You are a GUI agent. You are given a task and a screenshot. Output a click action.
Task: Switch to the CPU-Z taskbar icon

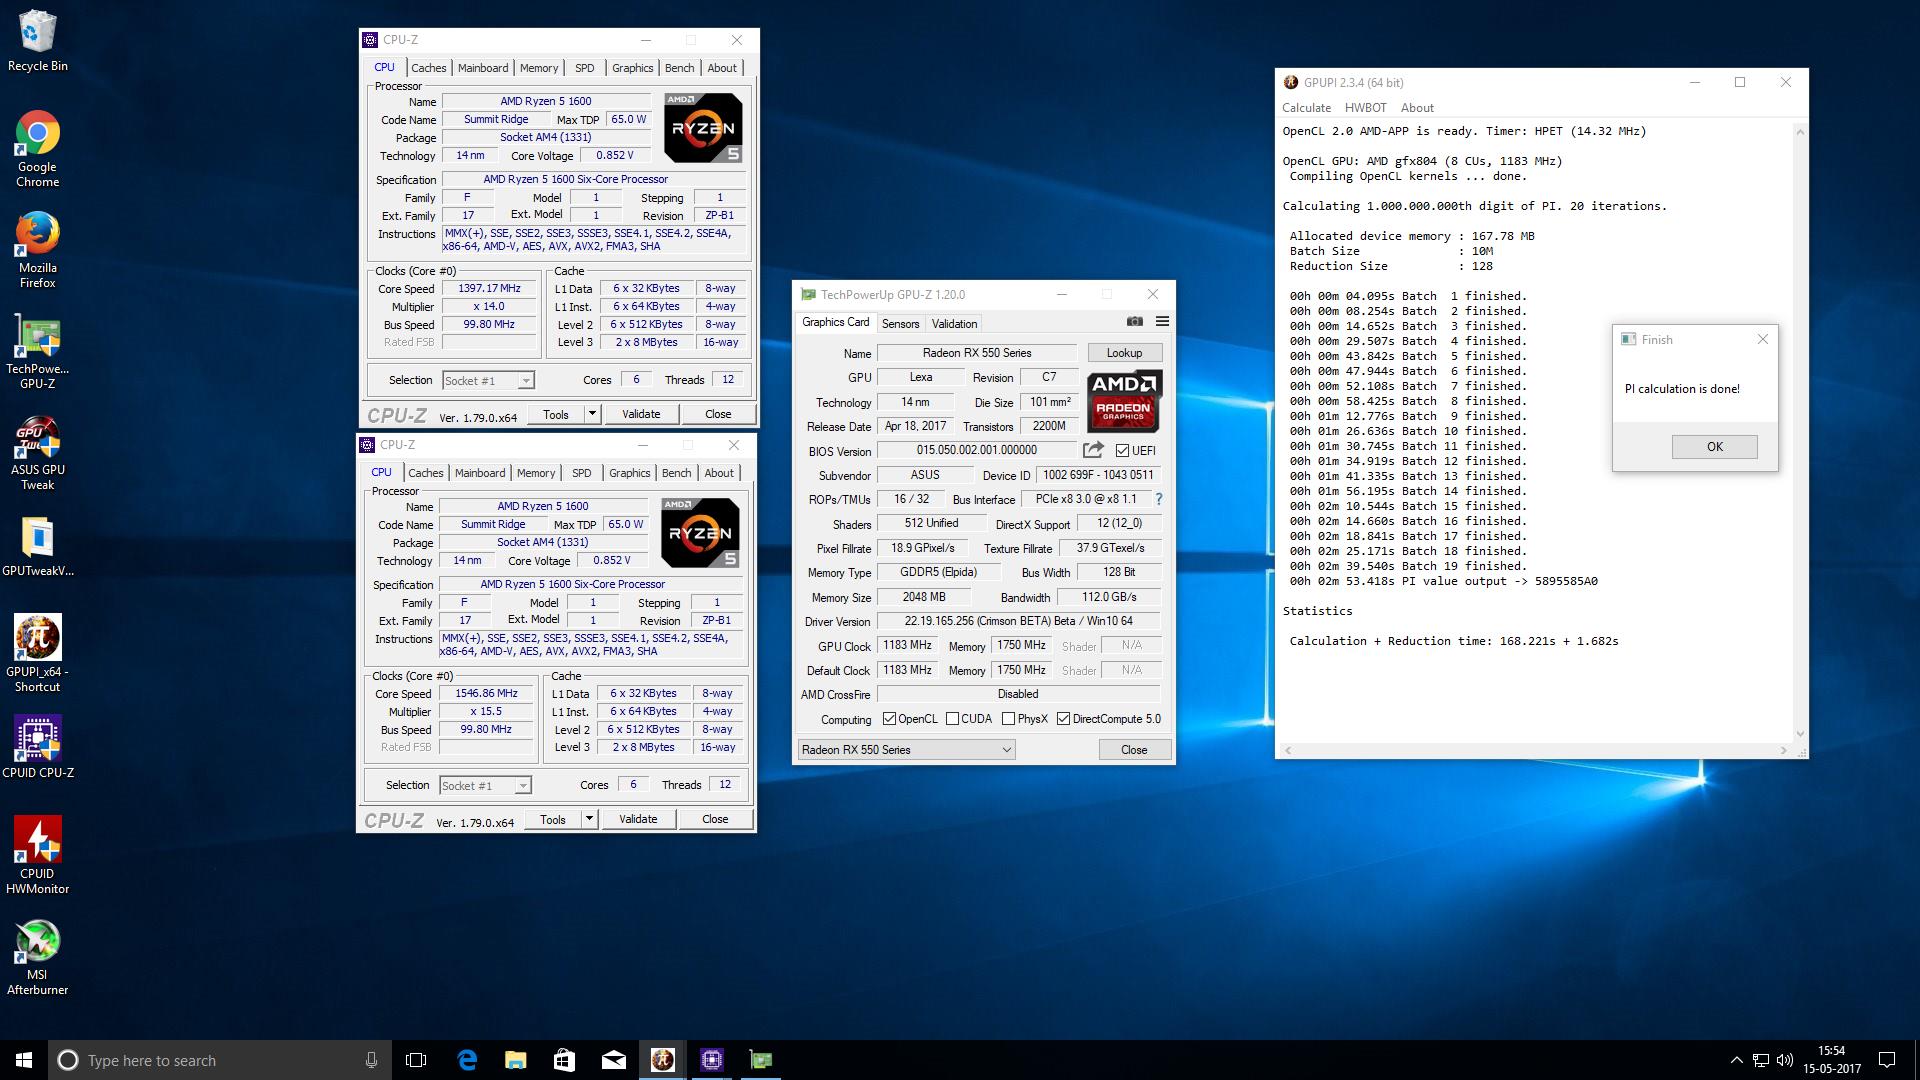(x=711, y=1060)
